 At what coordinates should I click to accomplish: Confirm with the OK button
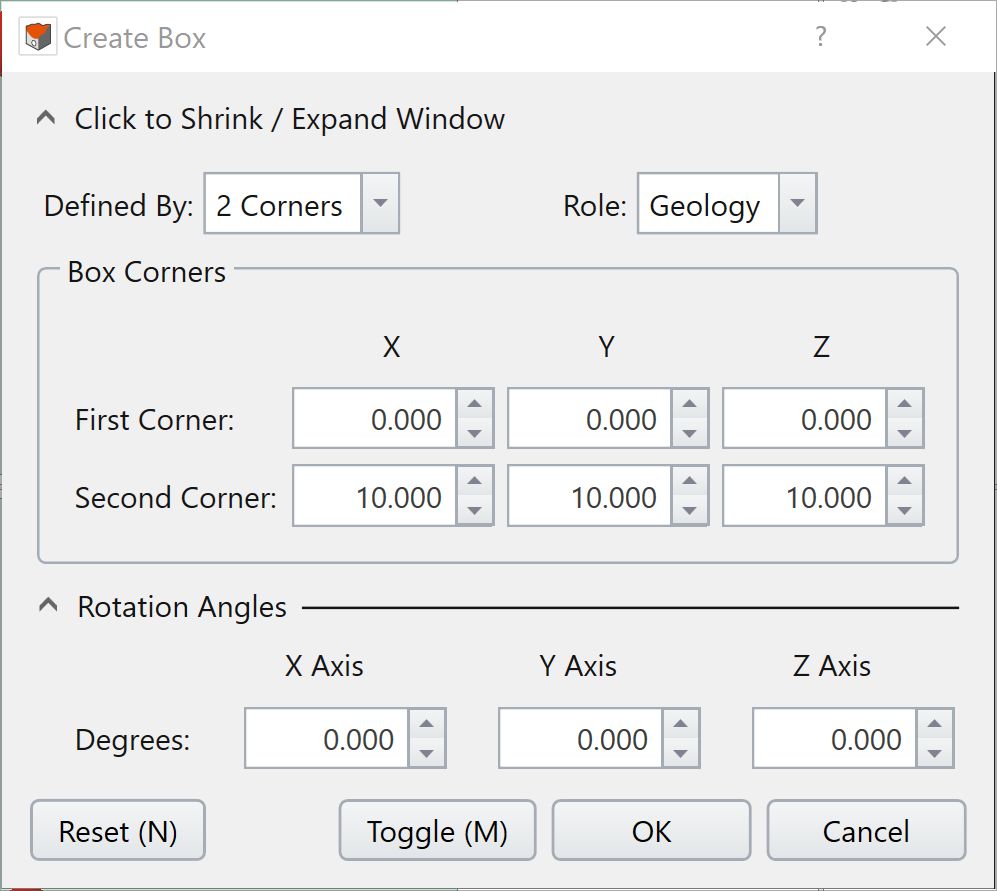[651, 830]
